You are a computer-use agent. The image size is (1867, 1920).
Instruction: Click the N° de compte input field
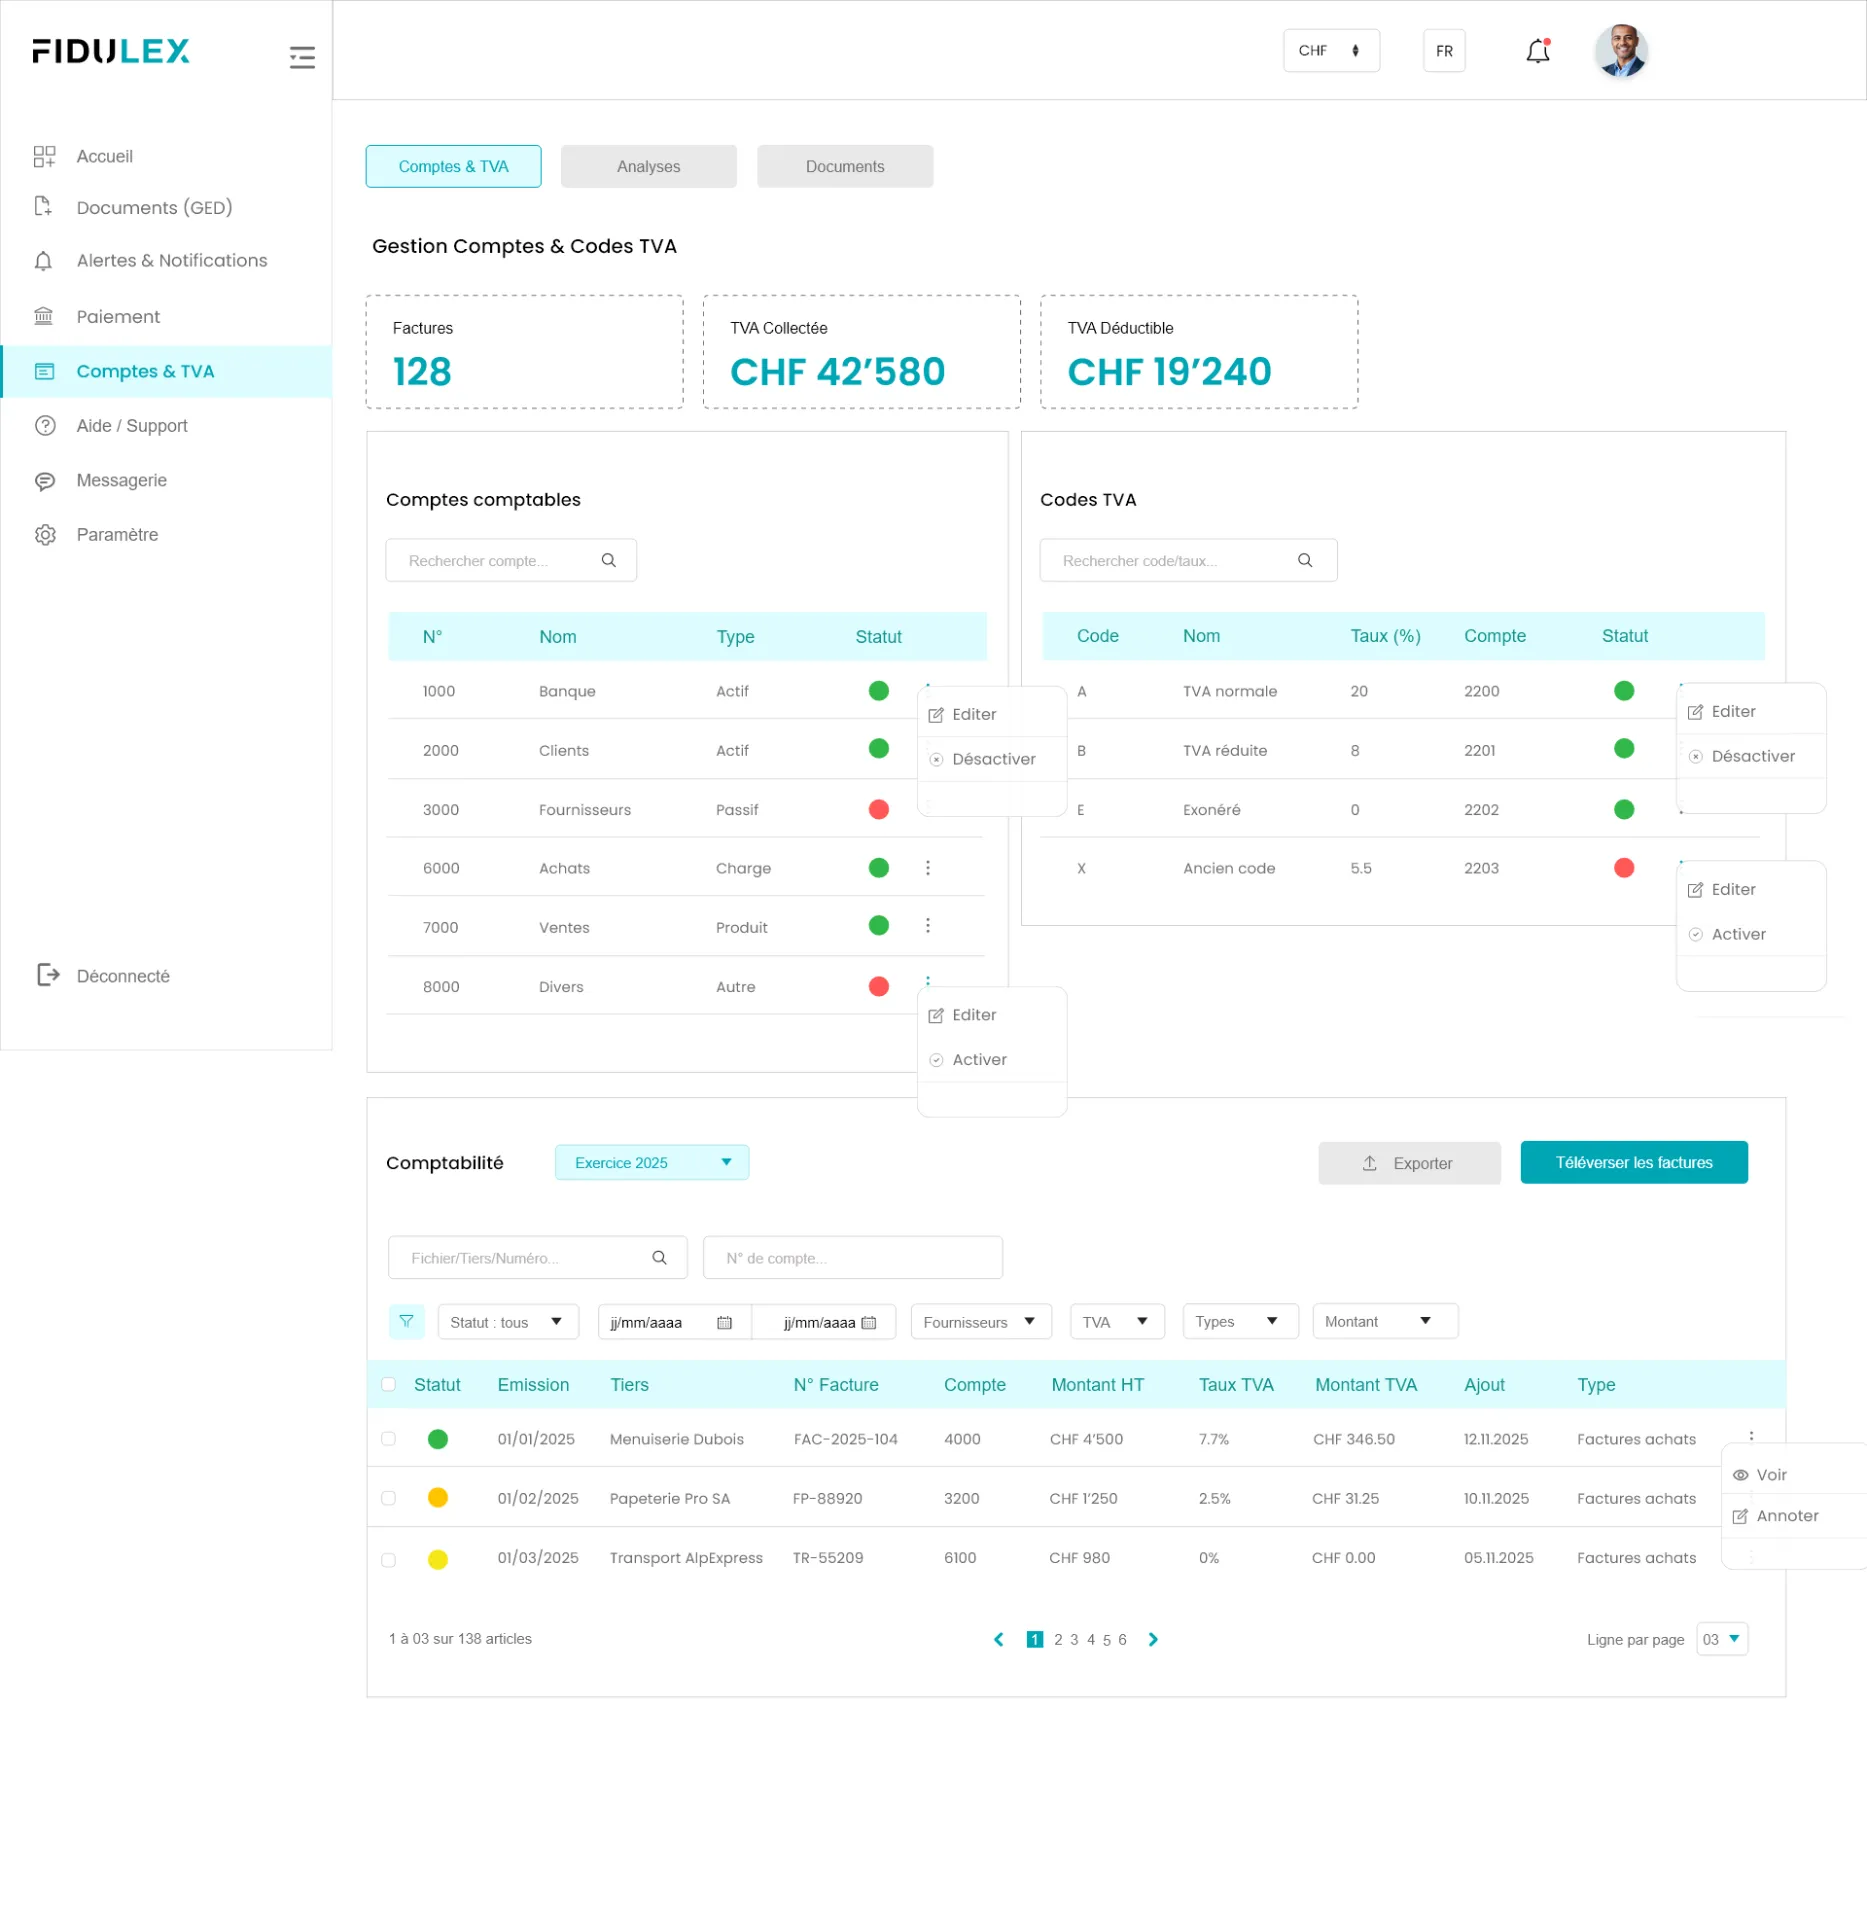point(852,1257)
